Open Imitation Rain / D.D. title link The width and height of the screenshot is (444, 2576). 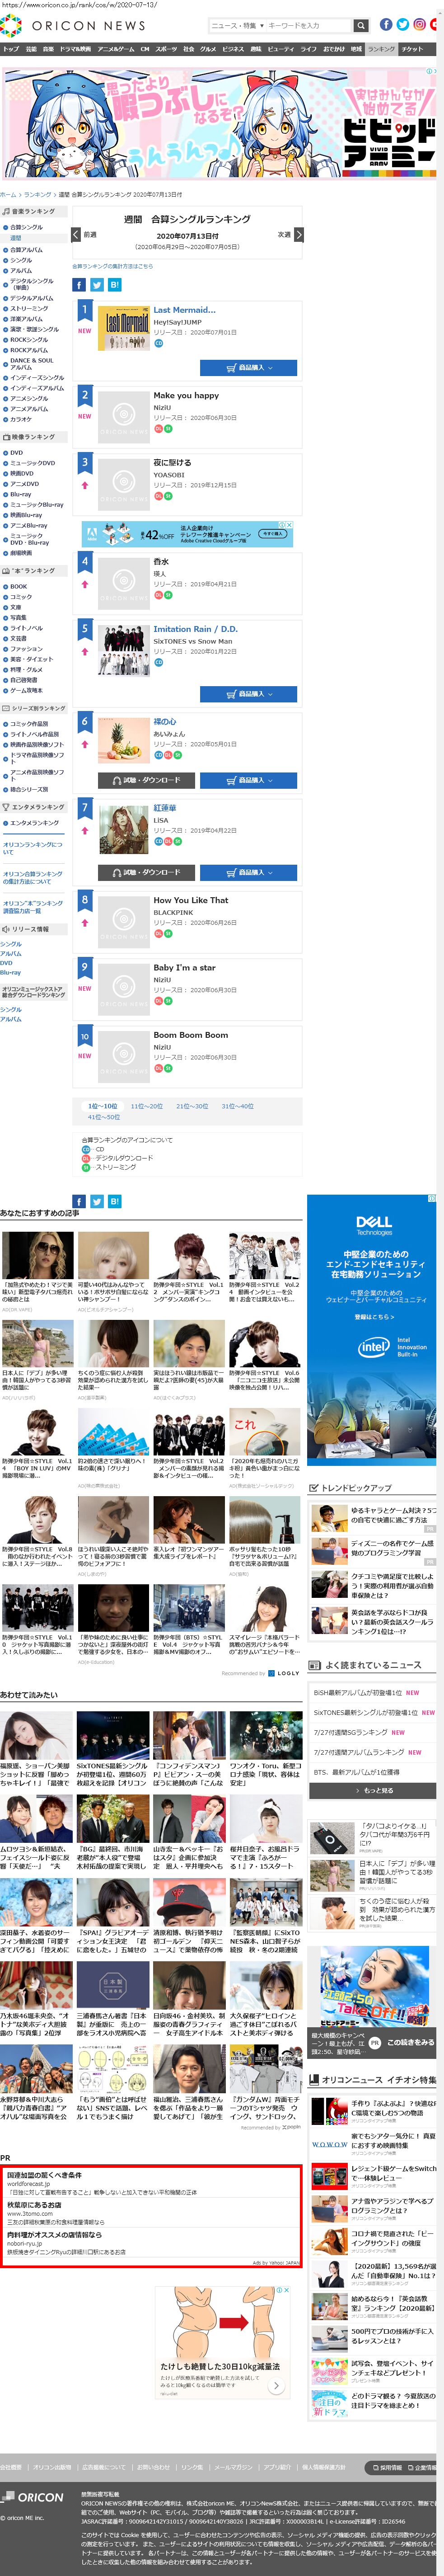point(195,629)
